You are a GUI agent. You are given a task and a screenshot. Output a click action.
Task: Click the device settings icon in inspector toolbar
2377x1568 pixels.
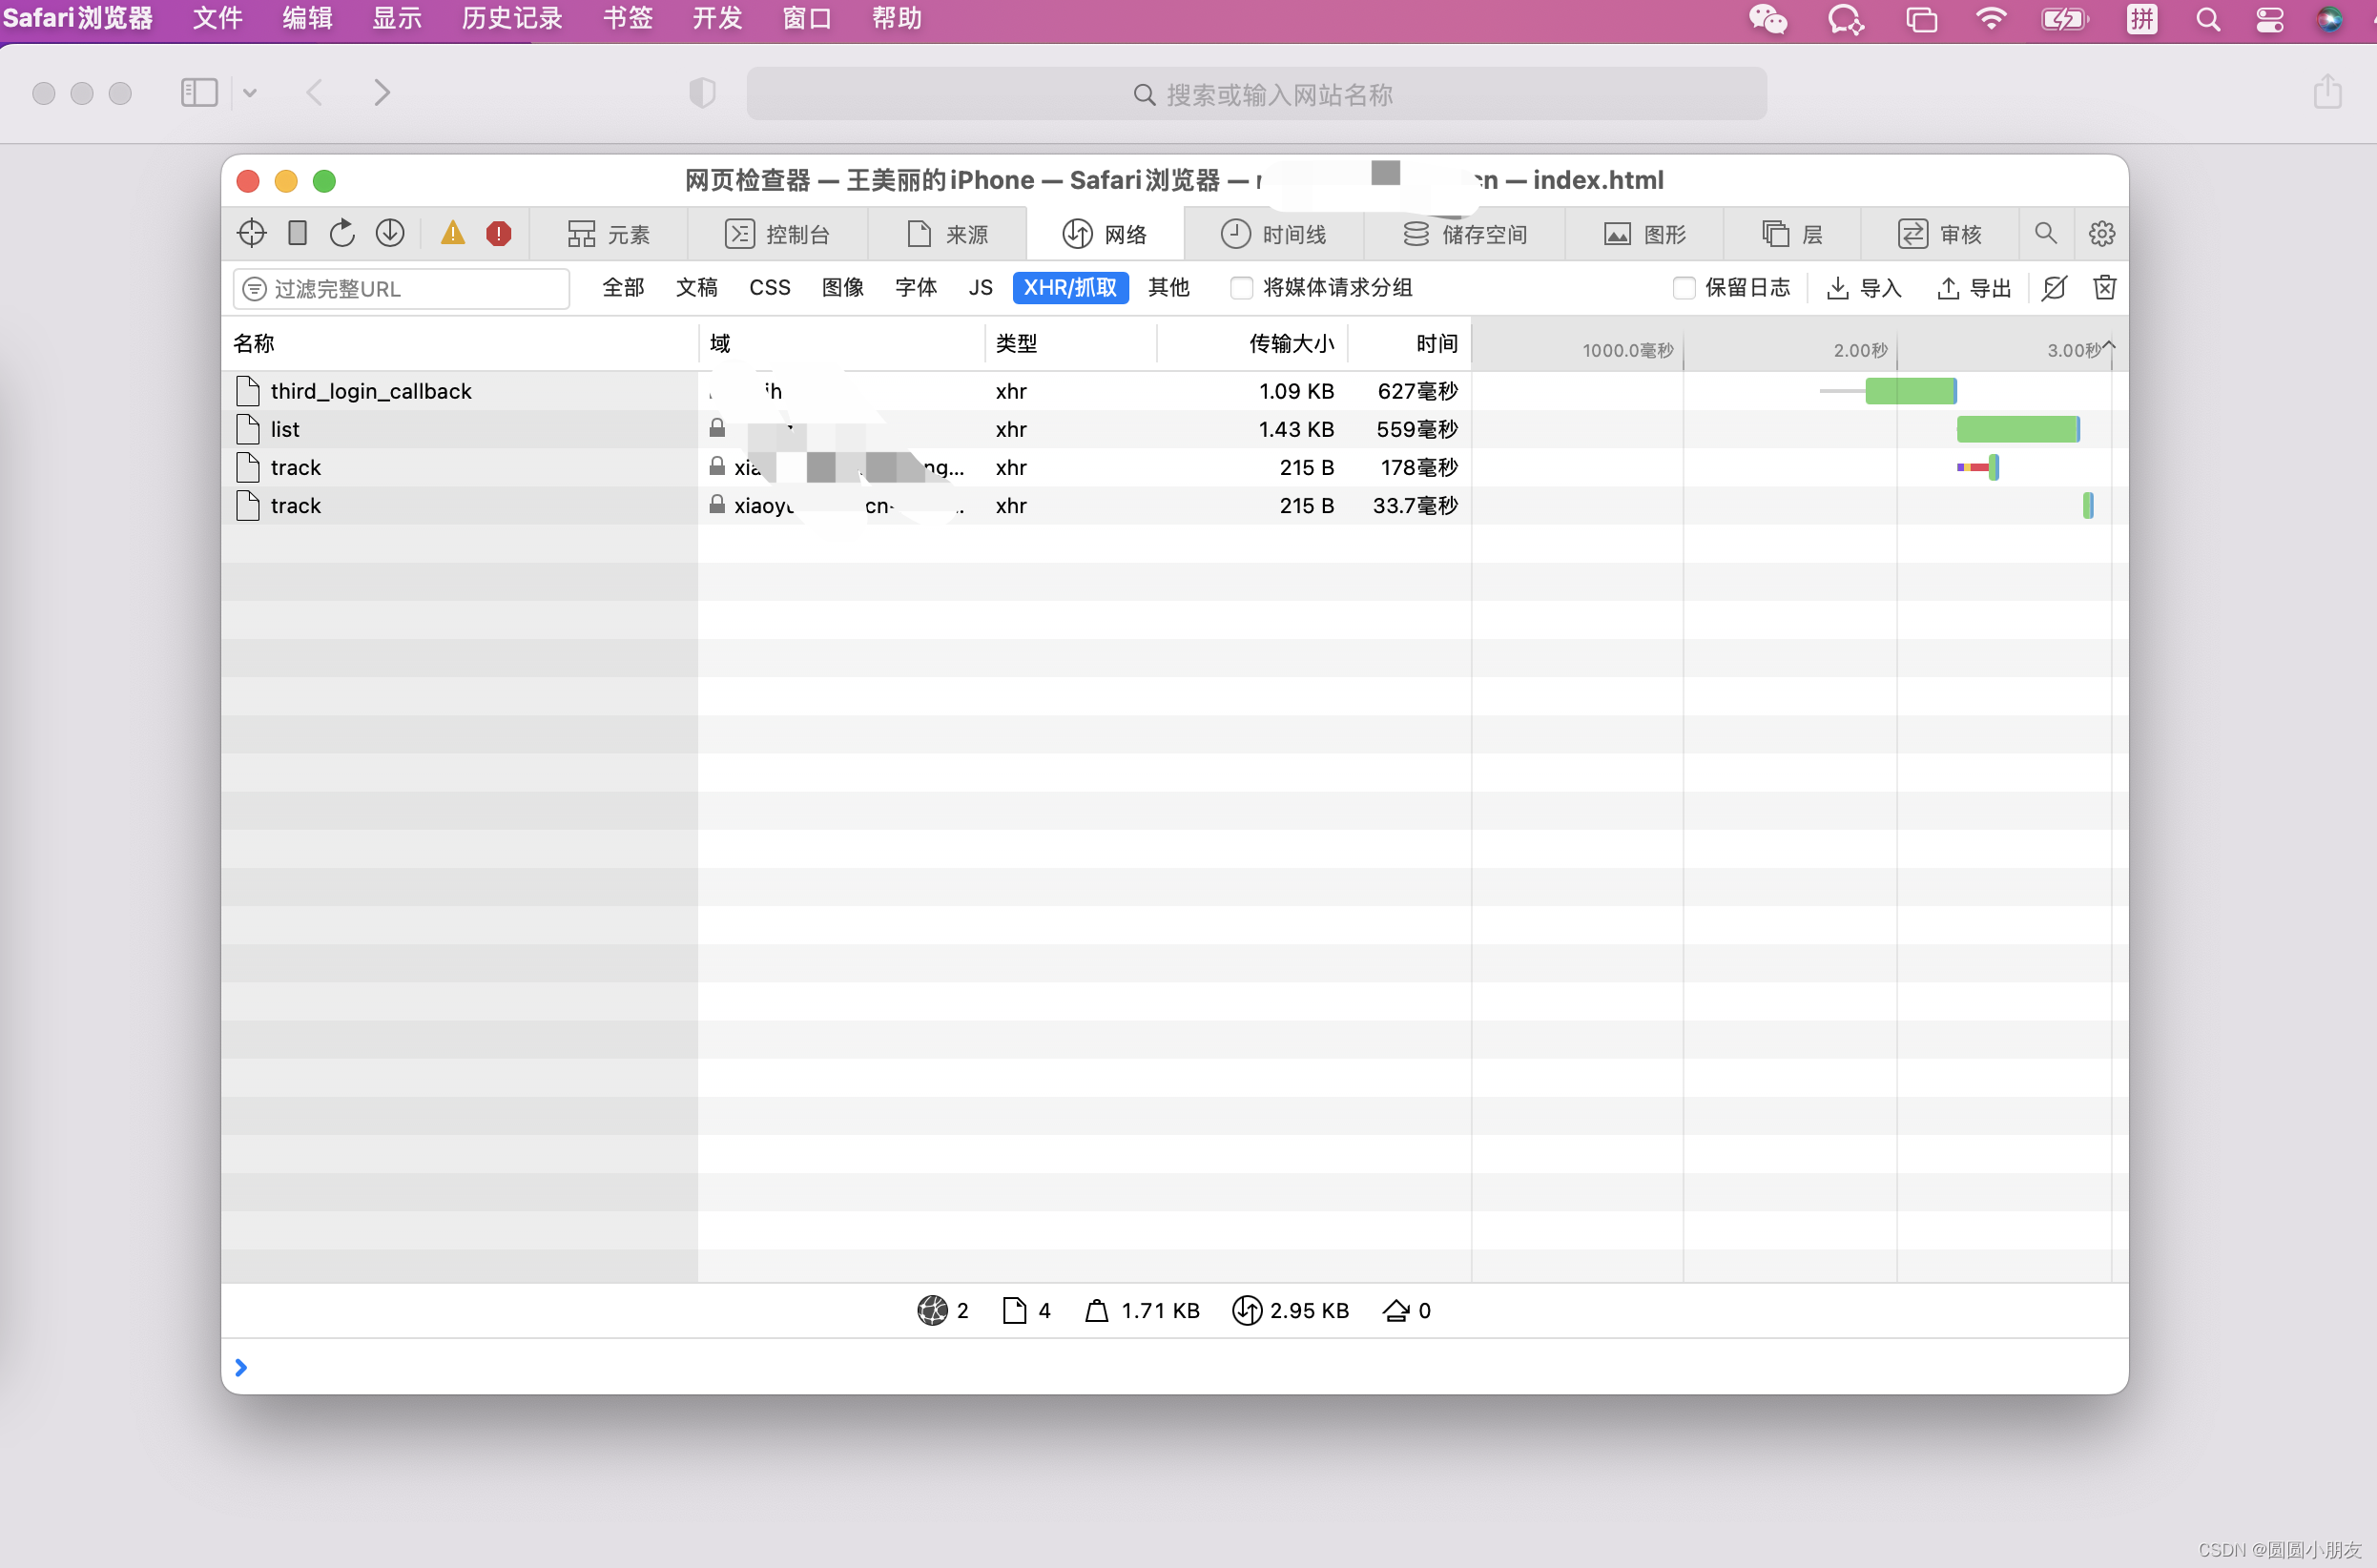click(297, 233)
